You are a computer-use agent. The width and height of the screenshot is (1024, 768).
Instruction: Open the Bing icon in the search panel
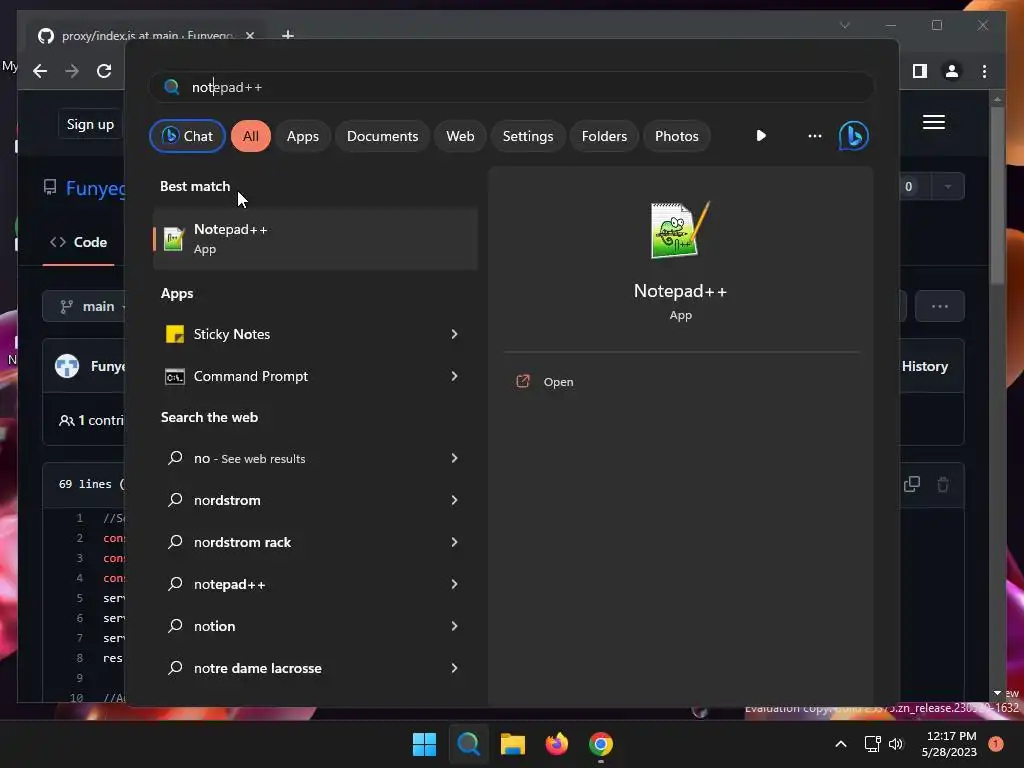coord(854,136)
